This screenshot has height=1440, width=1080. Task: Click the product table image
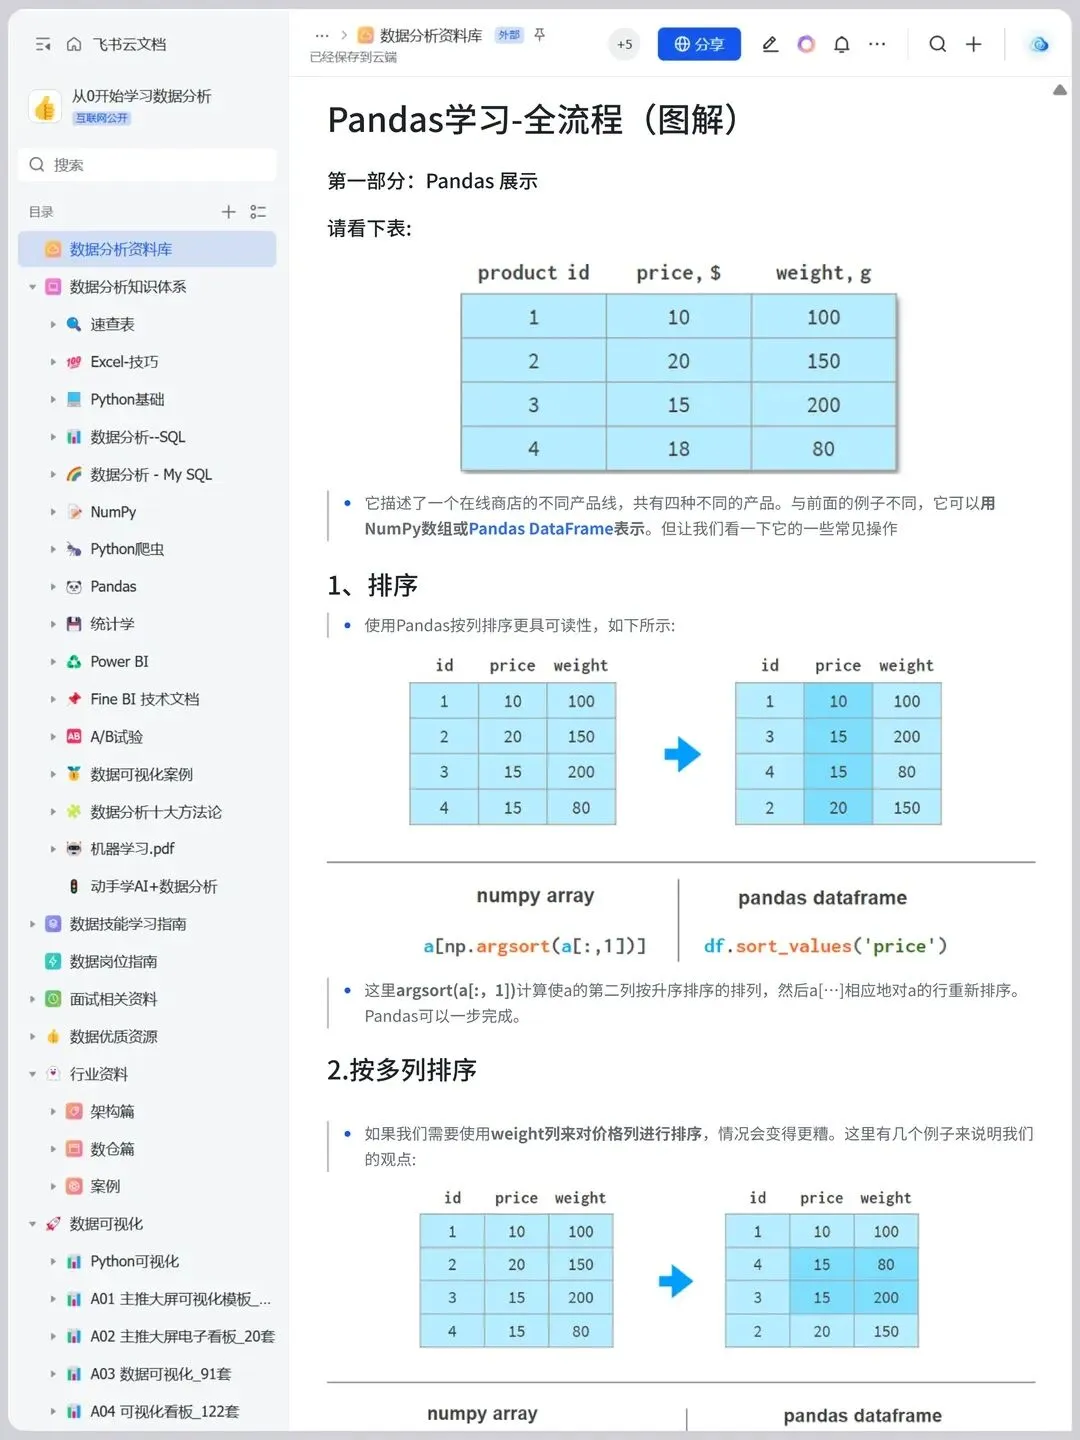[x=679, y=365]
